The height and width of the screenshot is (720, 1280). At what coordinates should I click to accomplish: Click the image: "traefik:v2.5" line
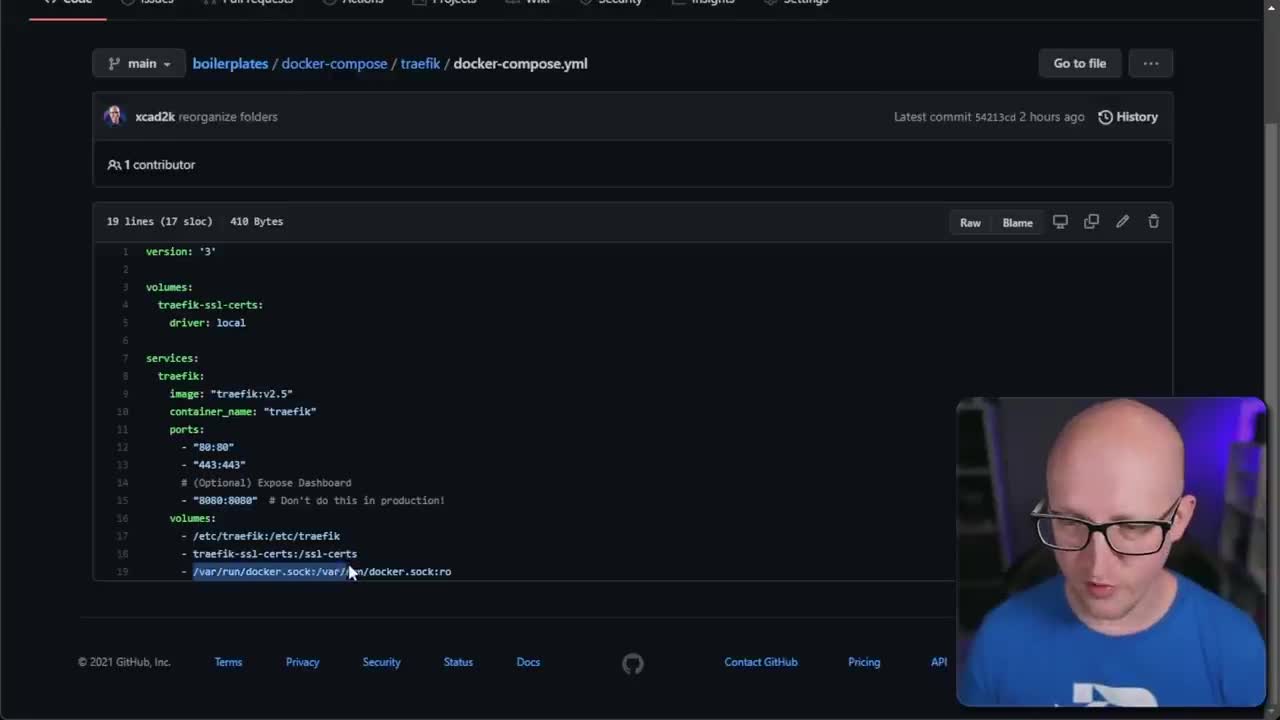pyautogui.click(x=231, y=394)
